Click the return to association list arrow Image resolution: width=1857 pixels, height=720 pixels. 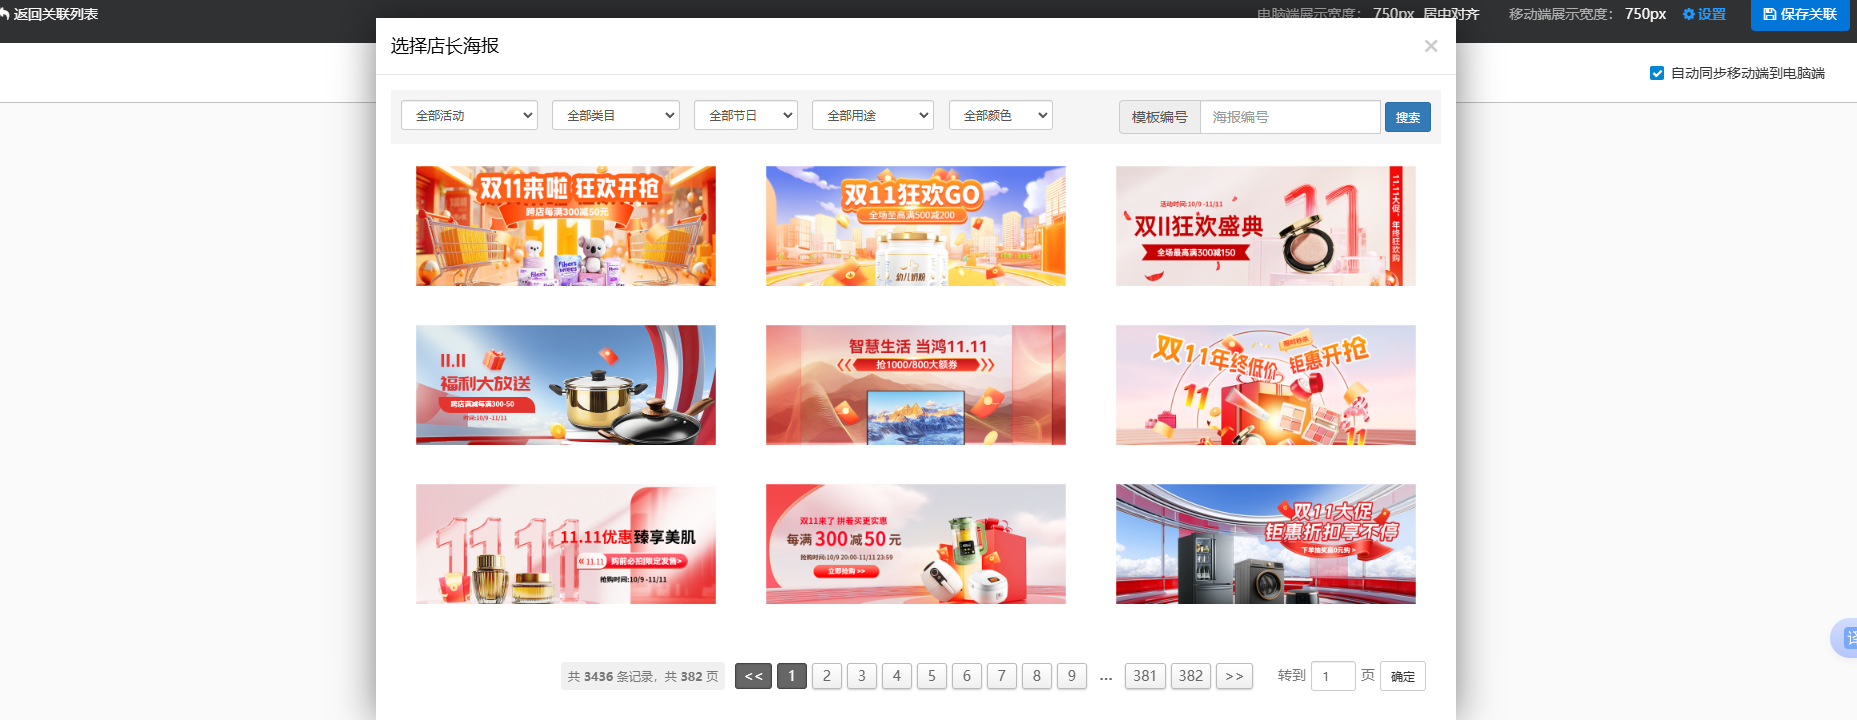pyautogui.click(x=6, y=14)
